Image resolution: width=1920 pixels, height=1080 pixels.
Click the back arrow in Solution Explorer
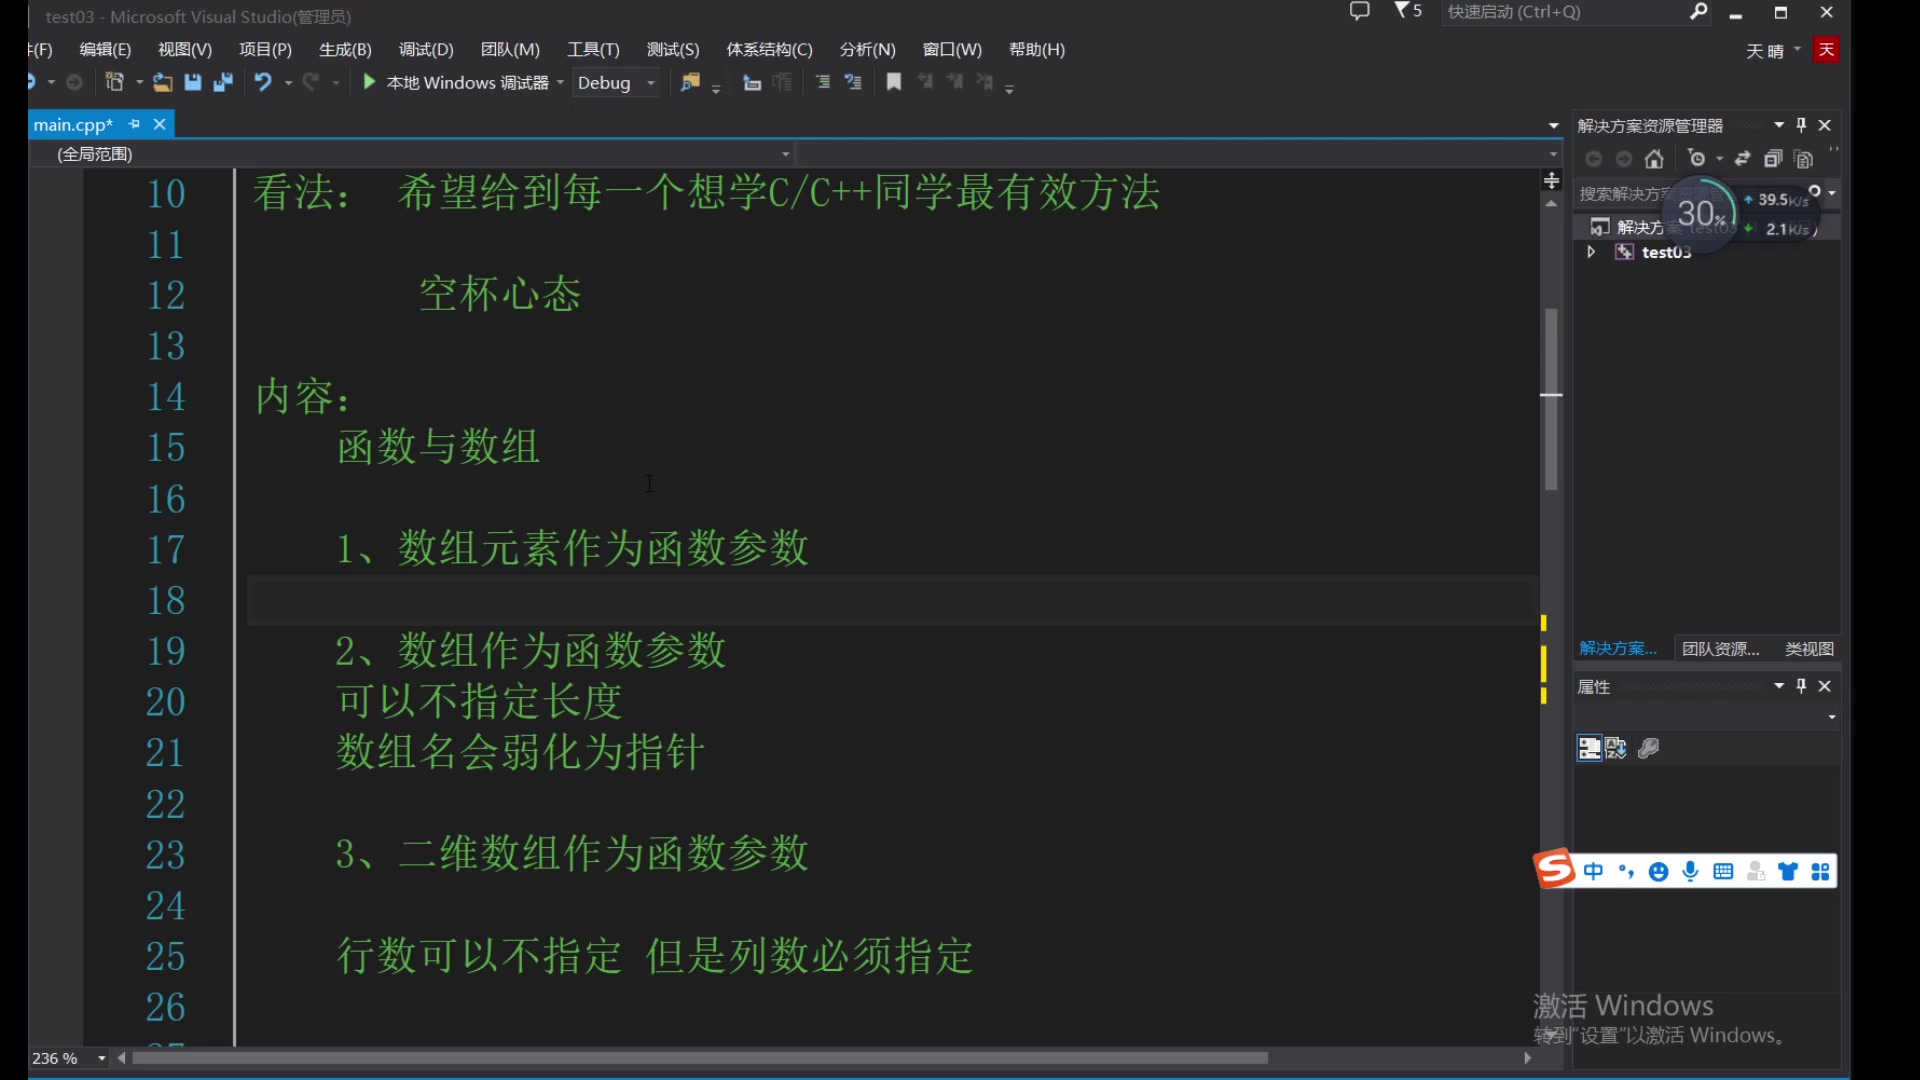coord(1593,158)
